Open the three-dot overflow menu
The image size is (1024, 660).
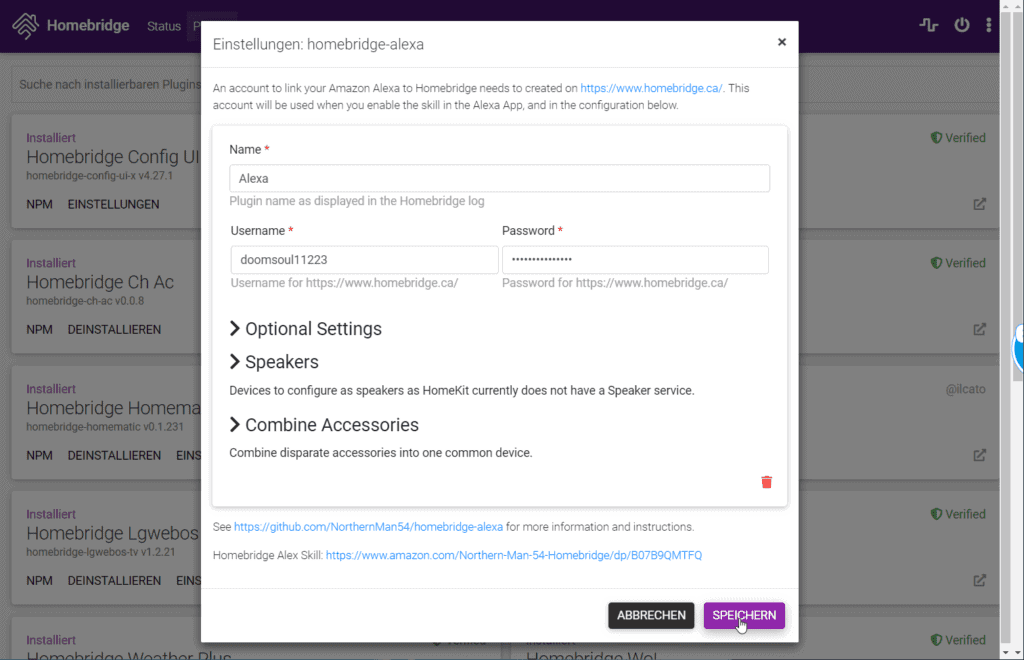[989, 25]
